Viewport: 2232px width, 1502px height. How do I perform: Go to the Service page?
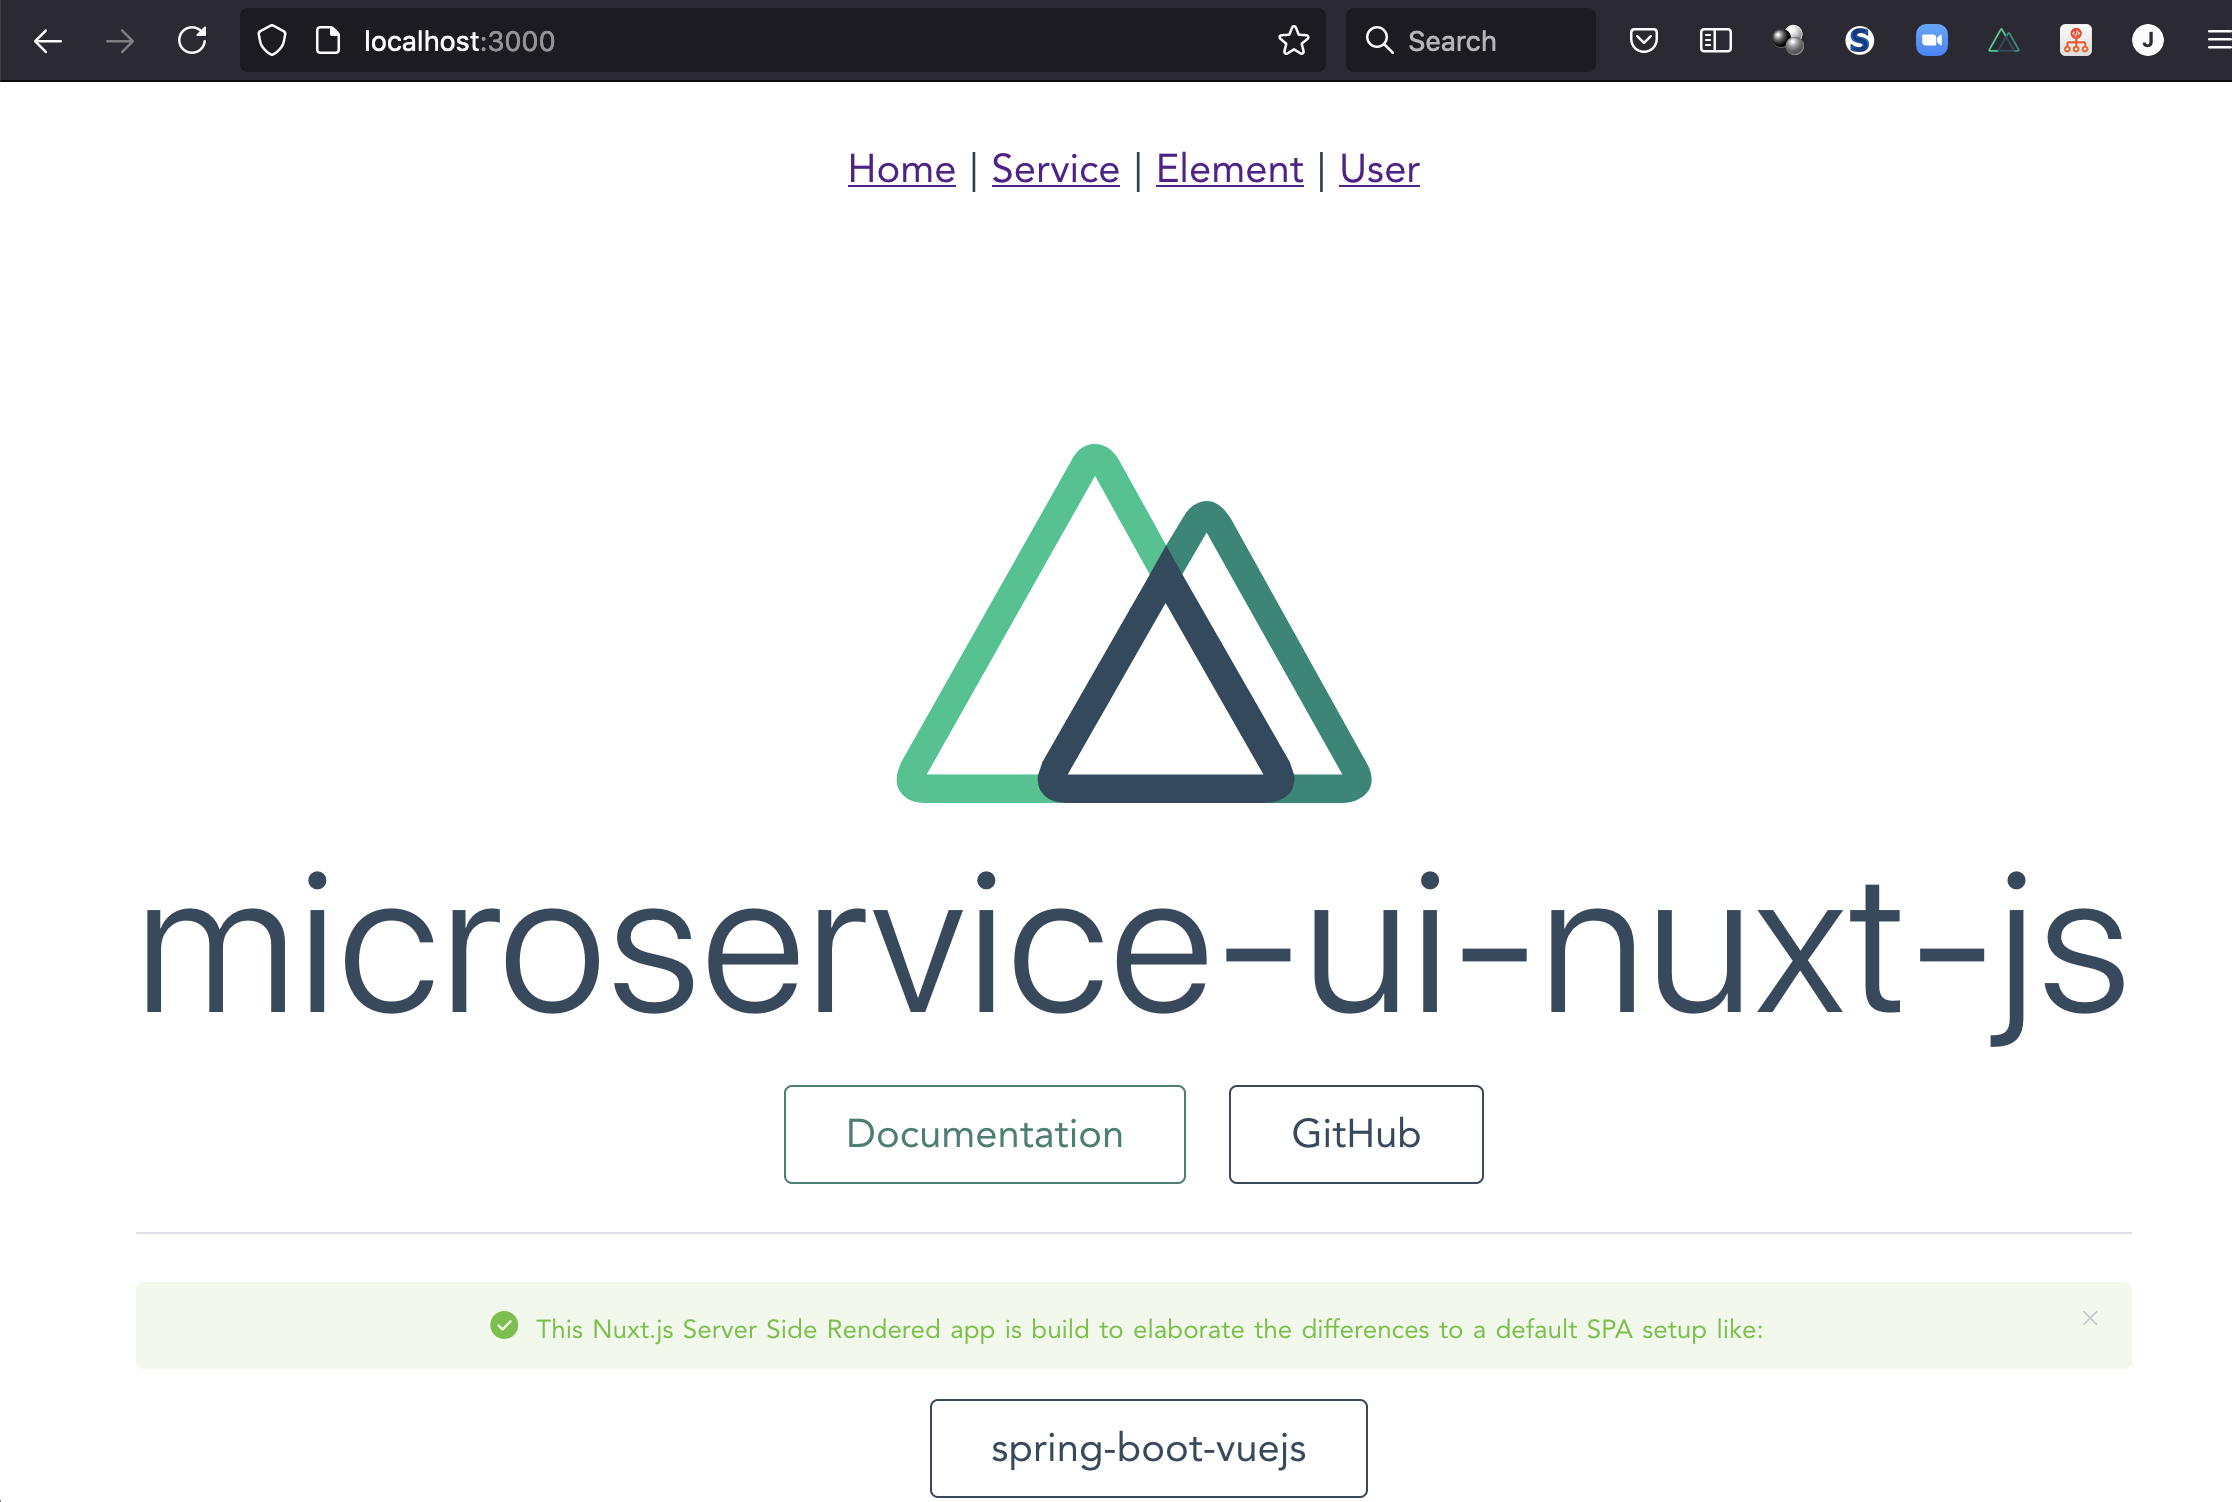pos(1055,169)
